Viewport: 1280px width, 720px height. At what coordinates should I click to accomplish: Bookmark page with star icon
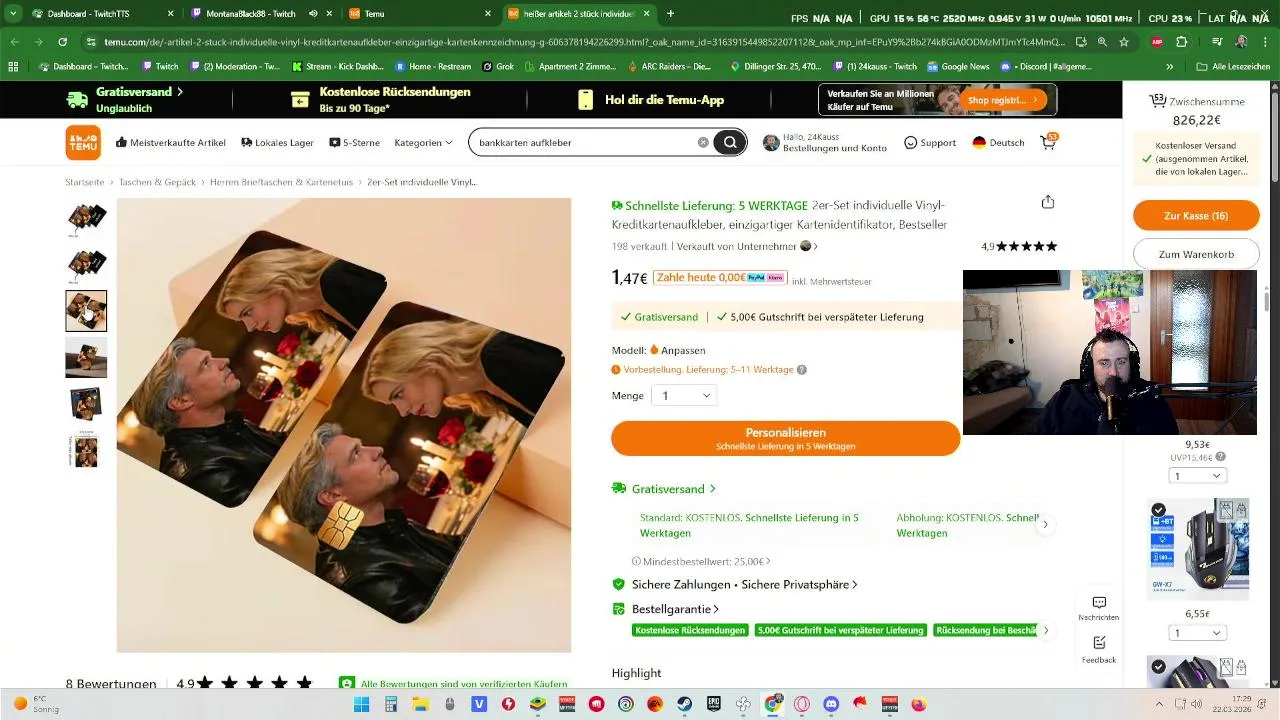(1124, 42)
